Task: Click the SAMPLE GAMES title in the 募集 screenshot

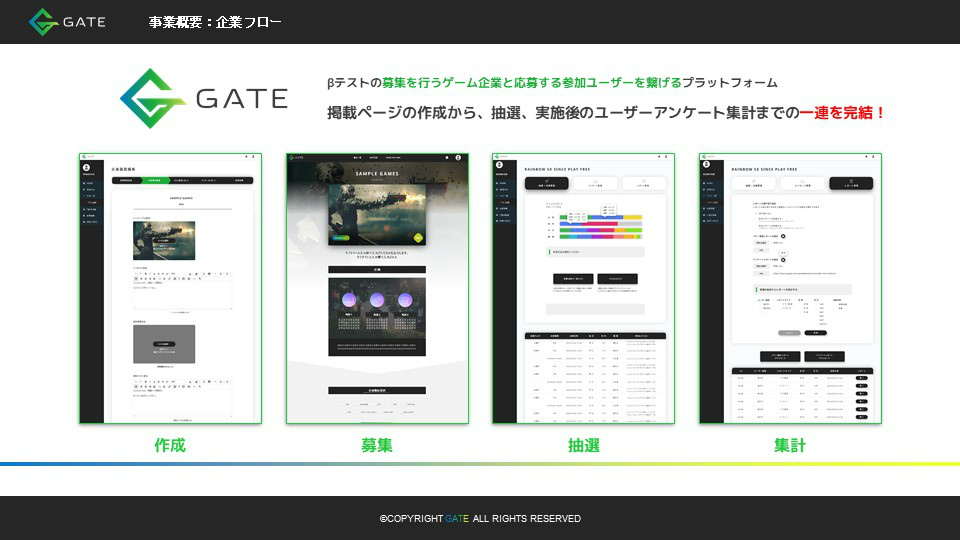Action: coord(377,174)
